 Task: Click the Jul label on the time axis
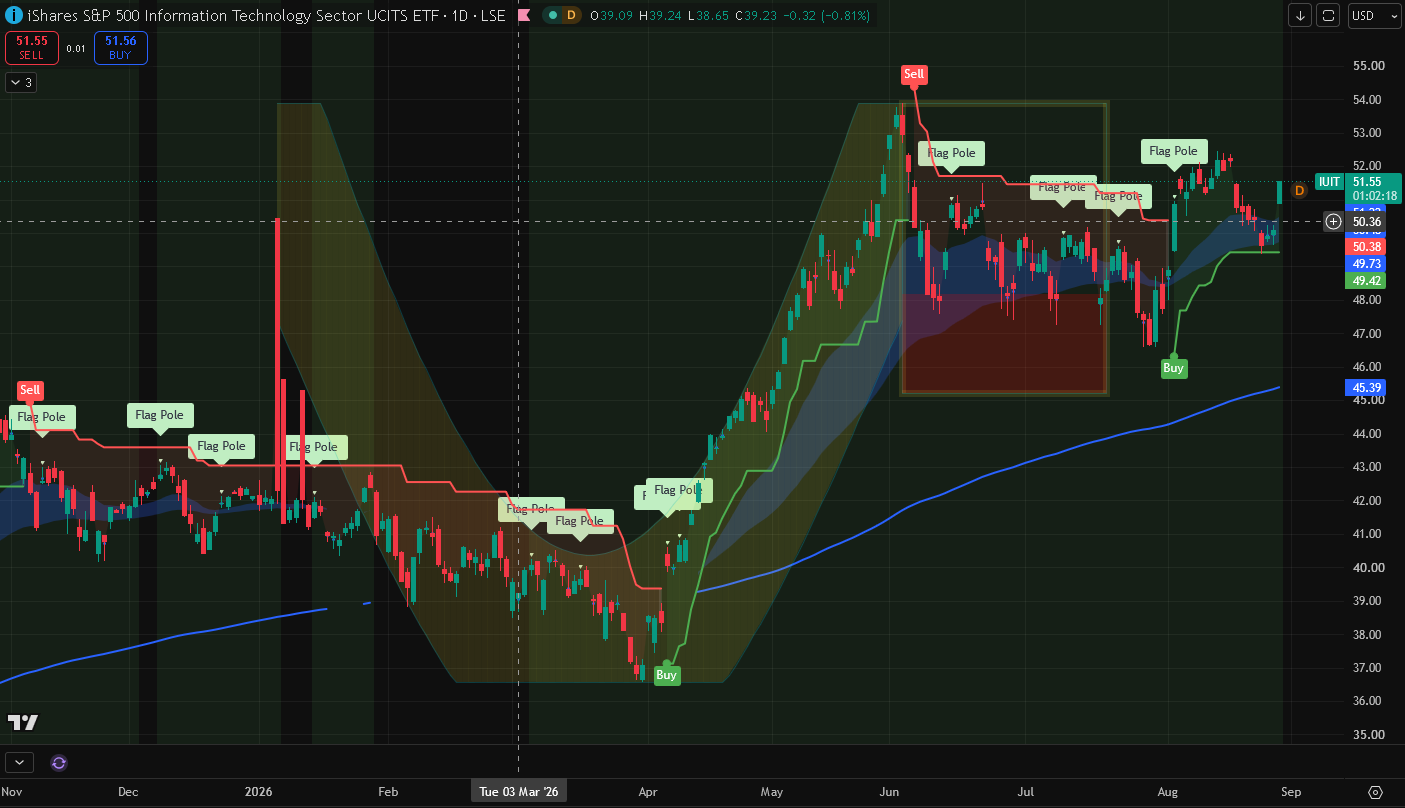click(x=1026, y=792)
